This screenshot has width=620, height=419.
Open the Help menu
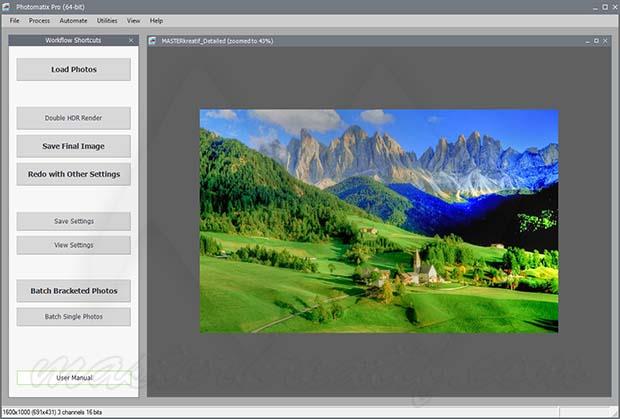(x=156, y=21)
